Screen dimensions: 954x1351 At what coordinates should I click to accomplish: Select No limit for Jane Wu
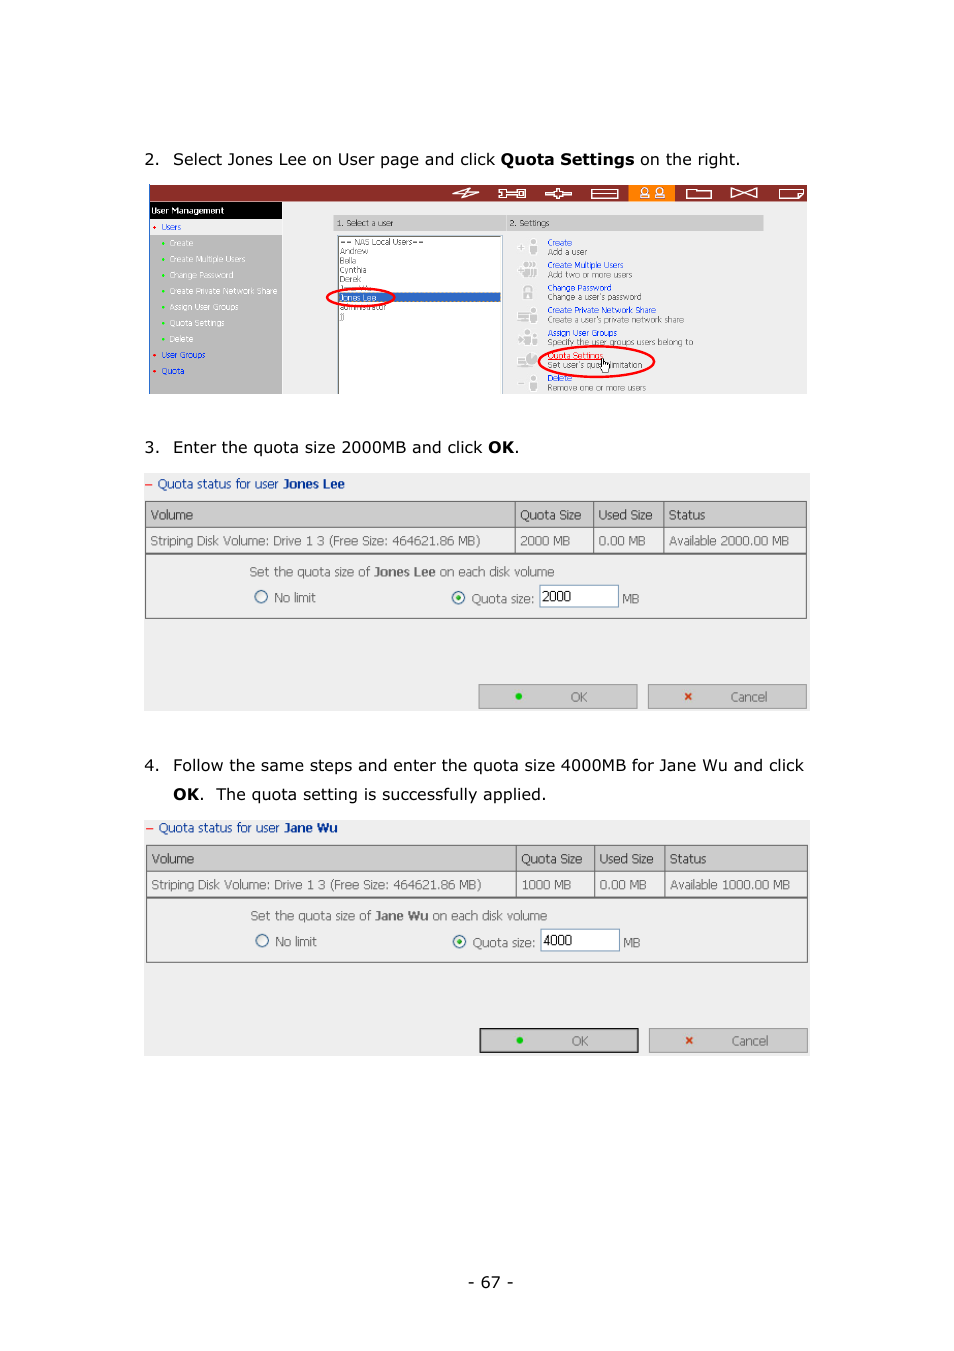[x=262, y=941]
